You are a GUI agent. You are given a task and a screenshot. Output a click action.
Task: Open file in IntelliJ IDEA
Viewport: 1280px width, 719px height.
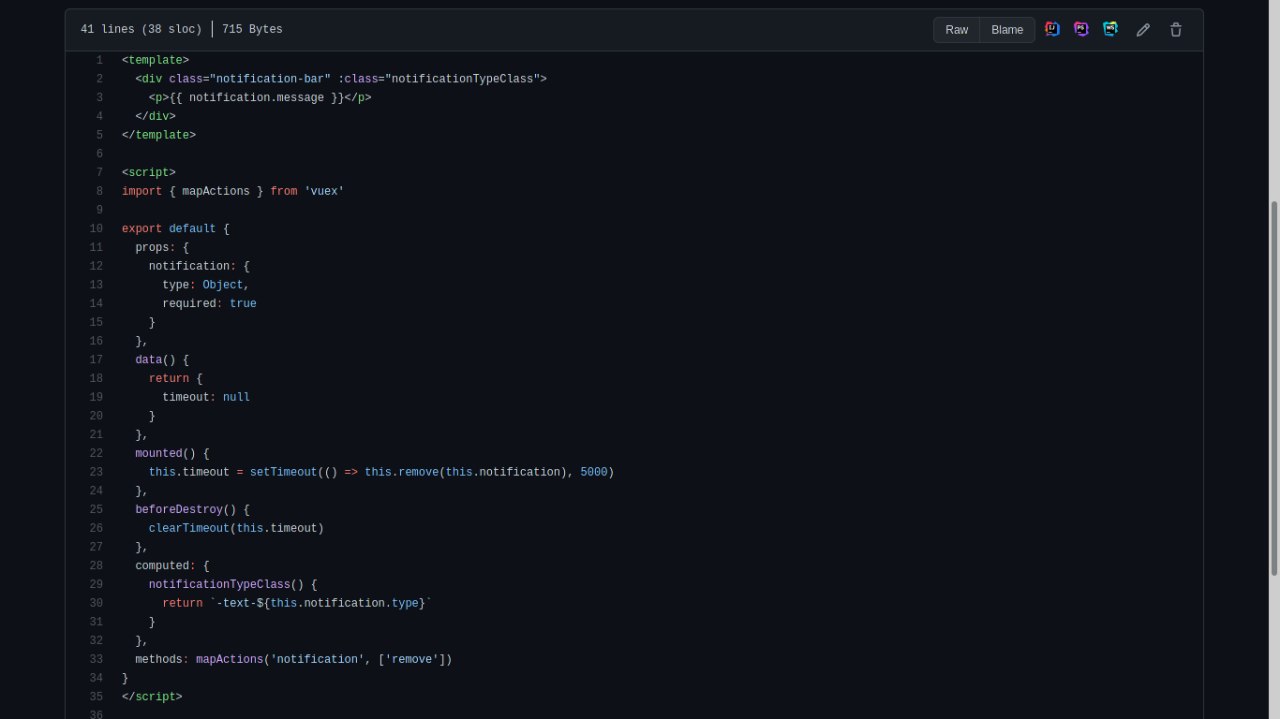point(1052,29)
